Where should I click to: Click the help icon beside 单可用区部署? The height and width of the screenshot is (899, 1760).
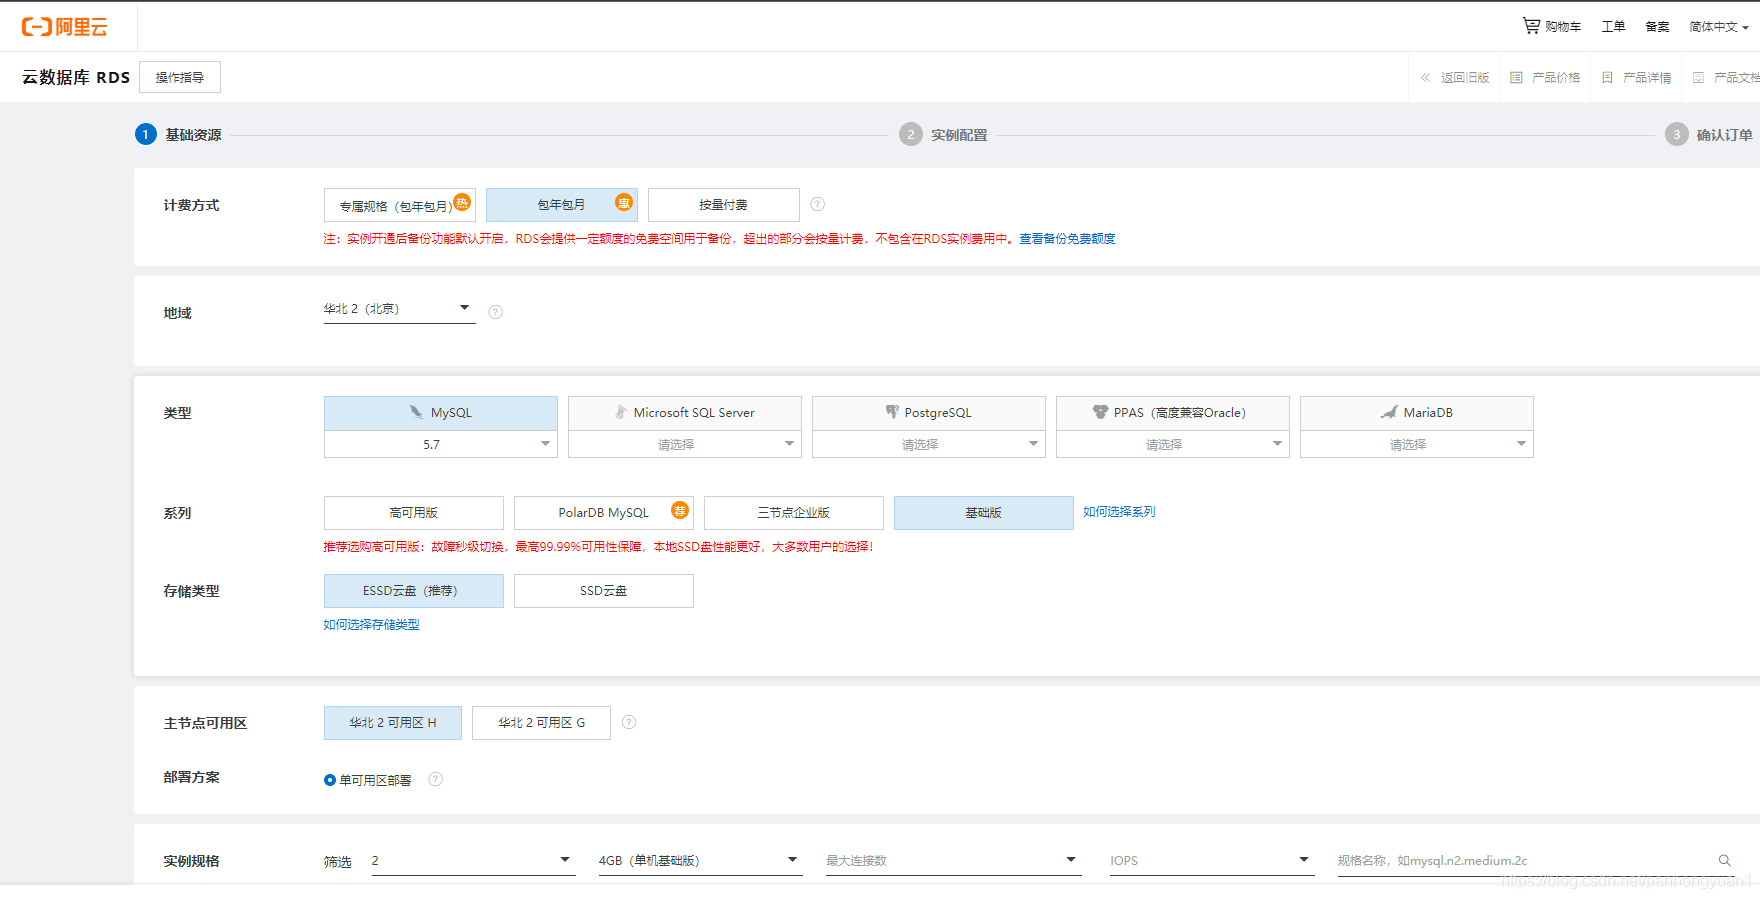[x=435, y=779]
